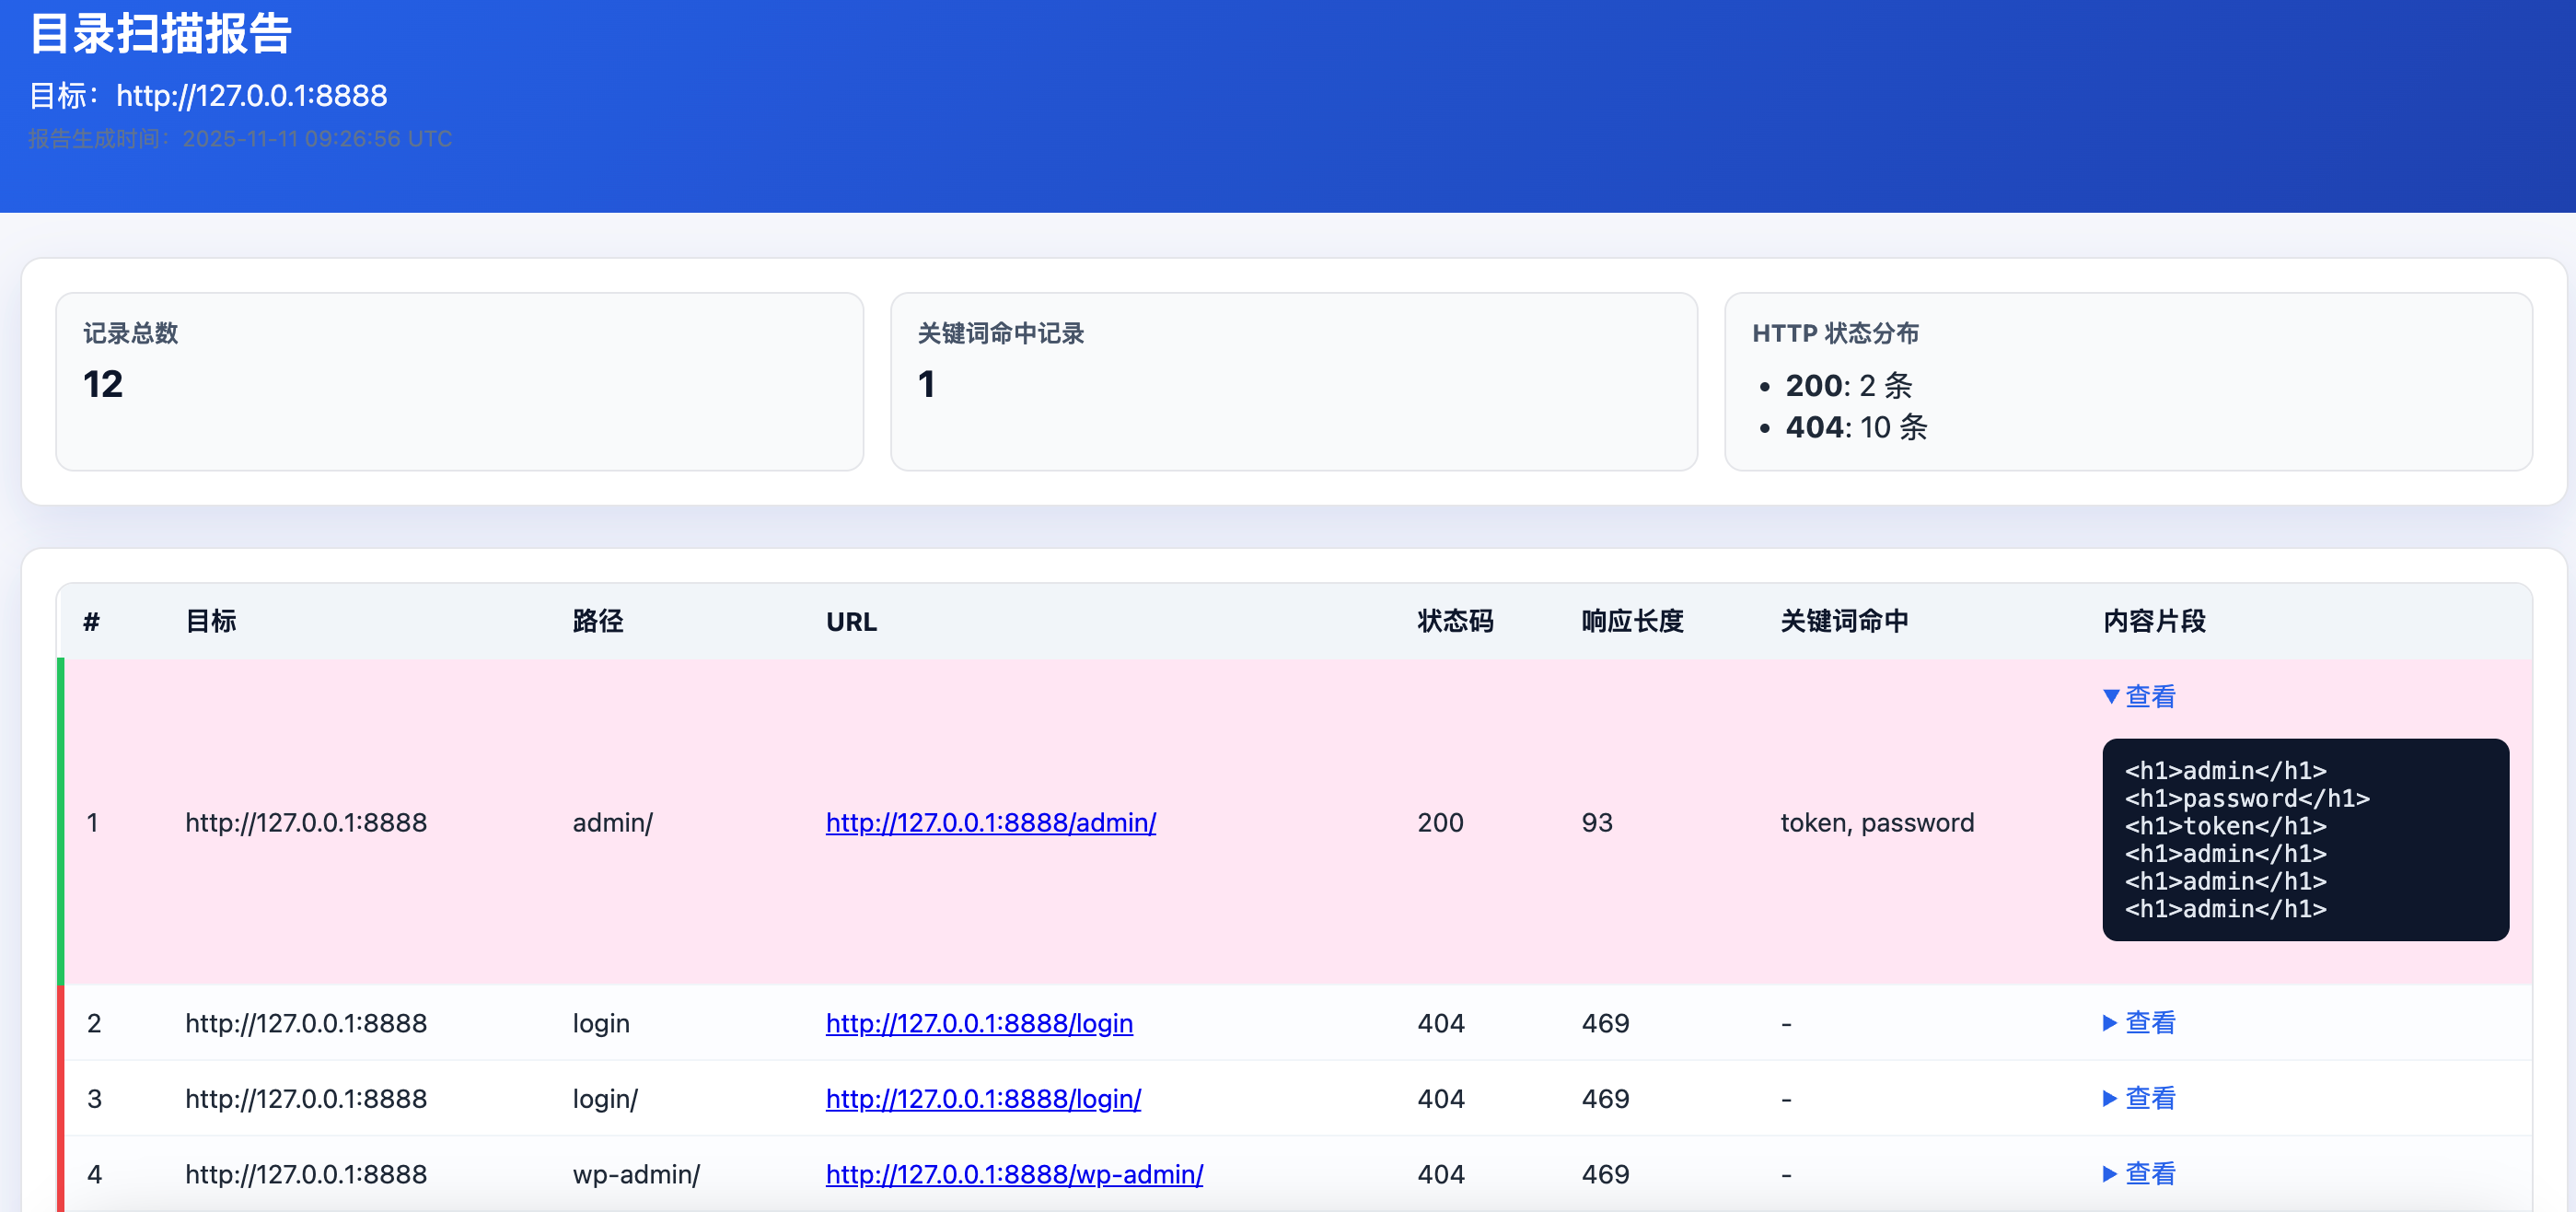The width and height of the screenshot is (2576, 1212).
Task: Open the http://127.0.0.1:8888/login link
Action: click(x=978, y=1023)
